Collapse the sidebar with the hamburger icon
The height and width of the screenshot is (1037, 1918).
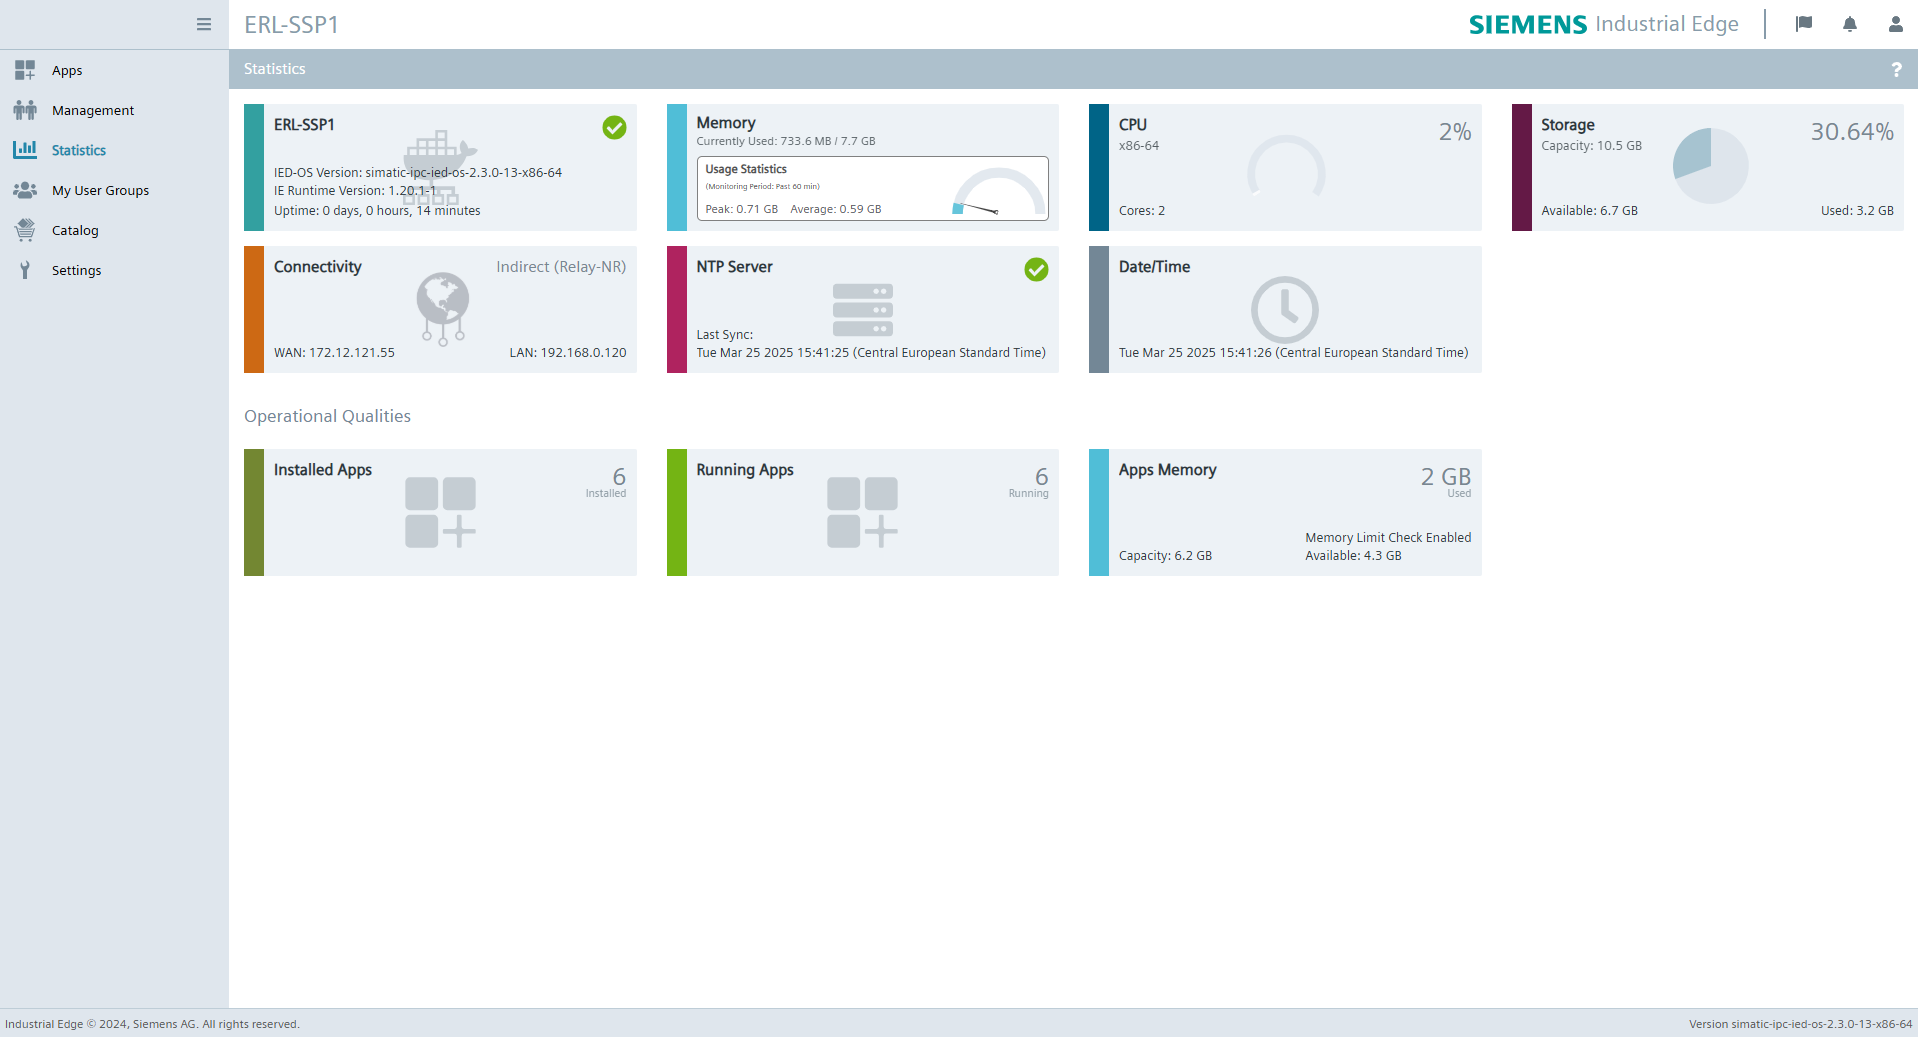click(204, 24)
